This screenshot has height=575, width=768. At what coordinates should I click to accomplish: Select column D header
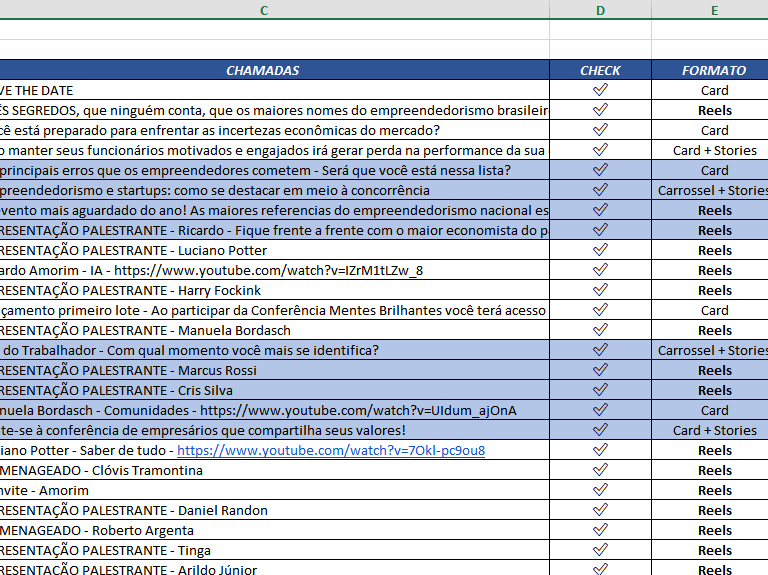[600, 10]
